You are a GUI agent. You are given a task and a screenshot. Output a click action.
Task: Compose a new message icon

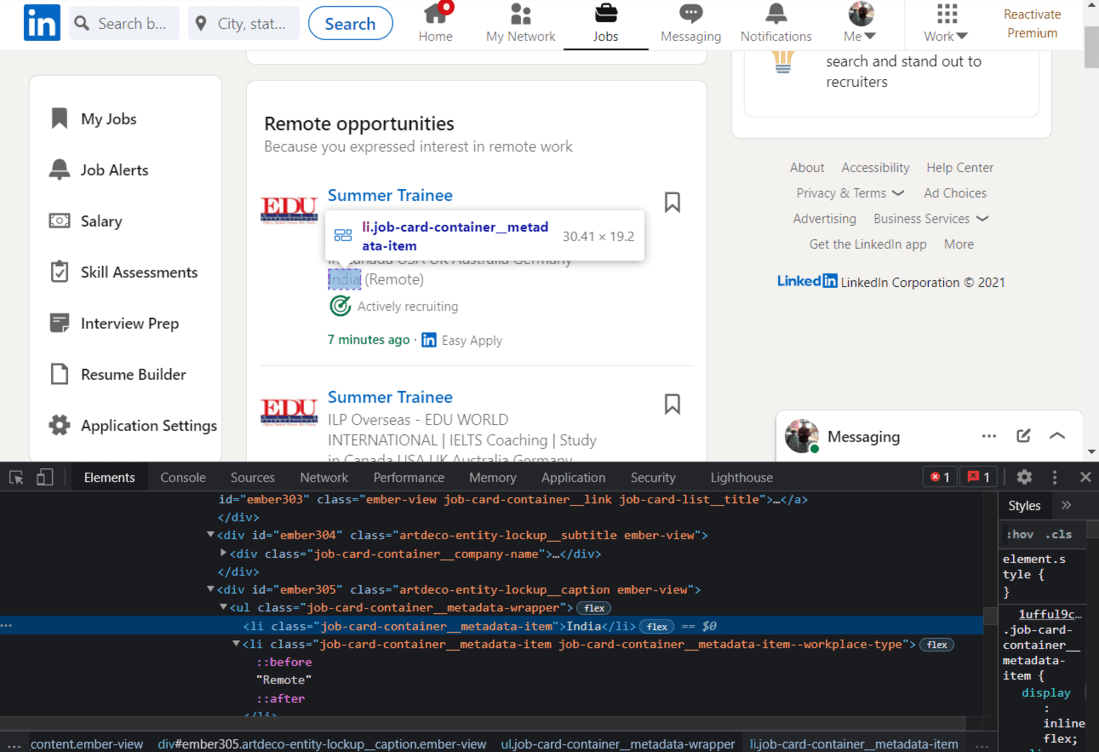(1023, 436)
